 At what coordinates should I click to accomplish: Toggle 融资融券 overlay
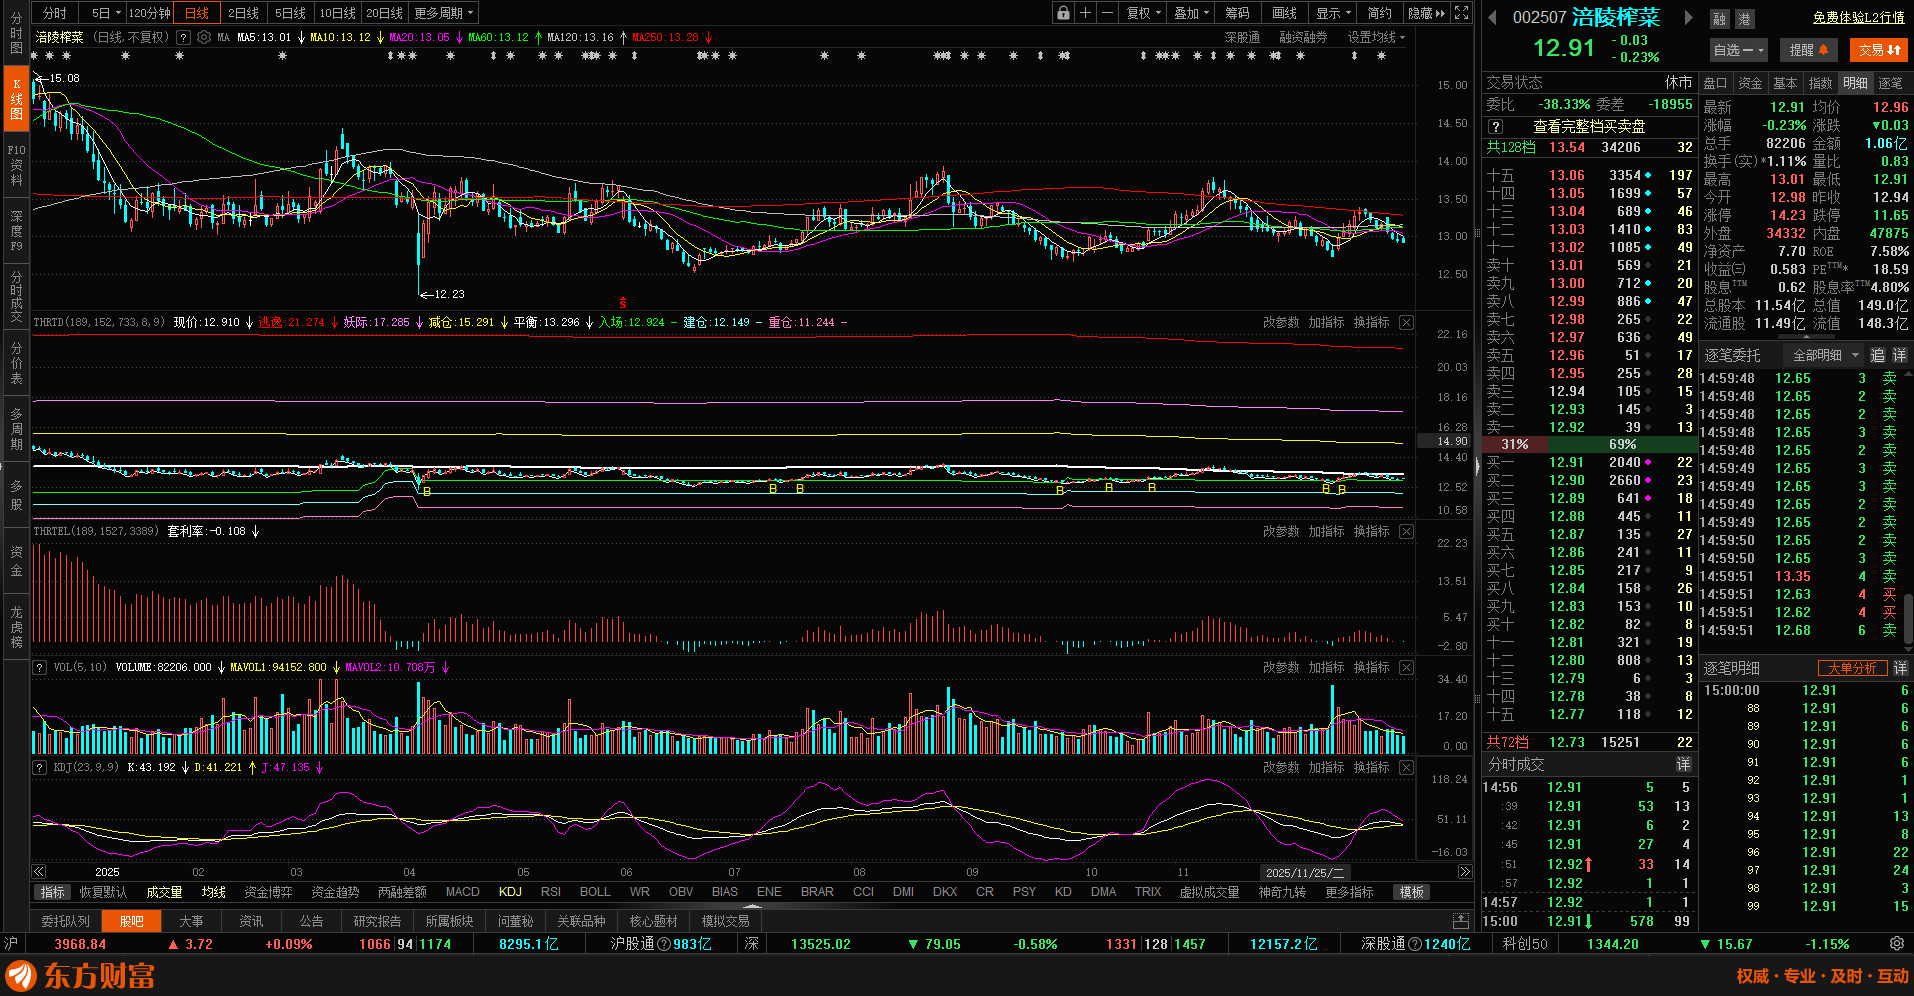coord(1303,37)
